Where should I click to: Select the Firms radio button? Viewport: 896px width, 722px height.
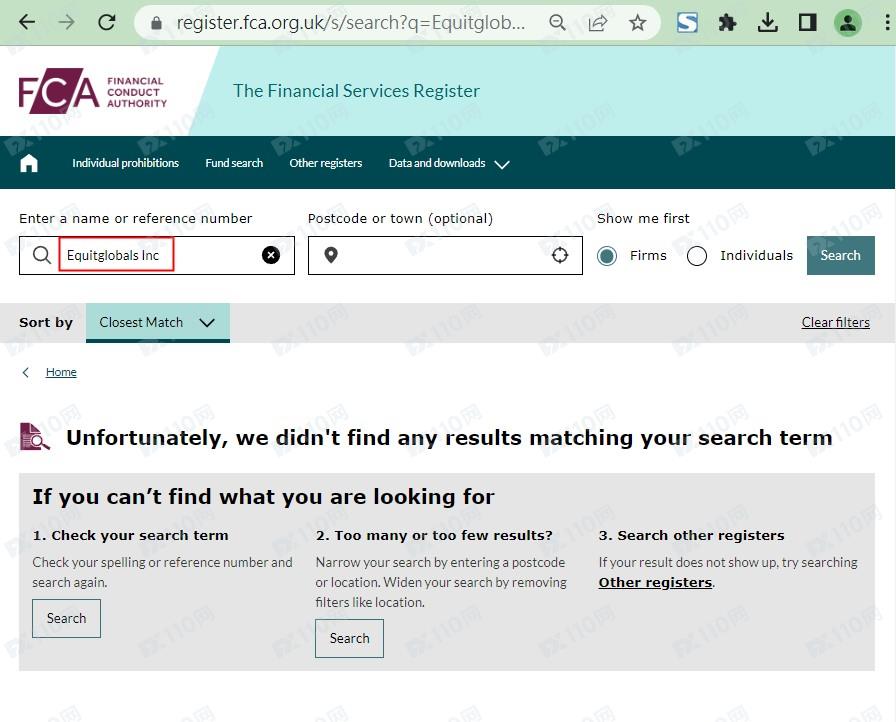(607, 256)
